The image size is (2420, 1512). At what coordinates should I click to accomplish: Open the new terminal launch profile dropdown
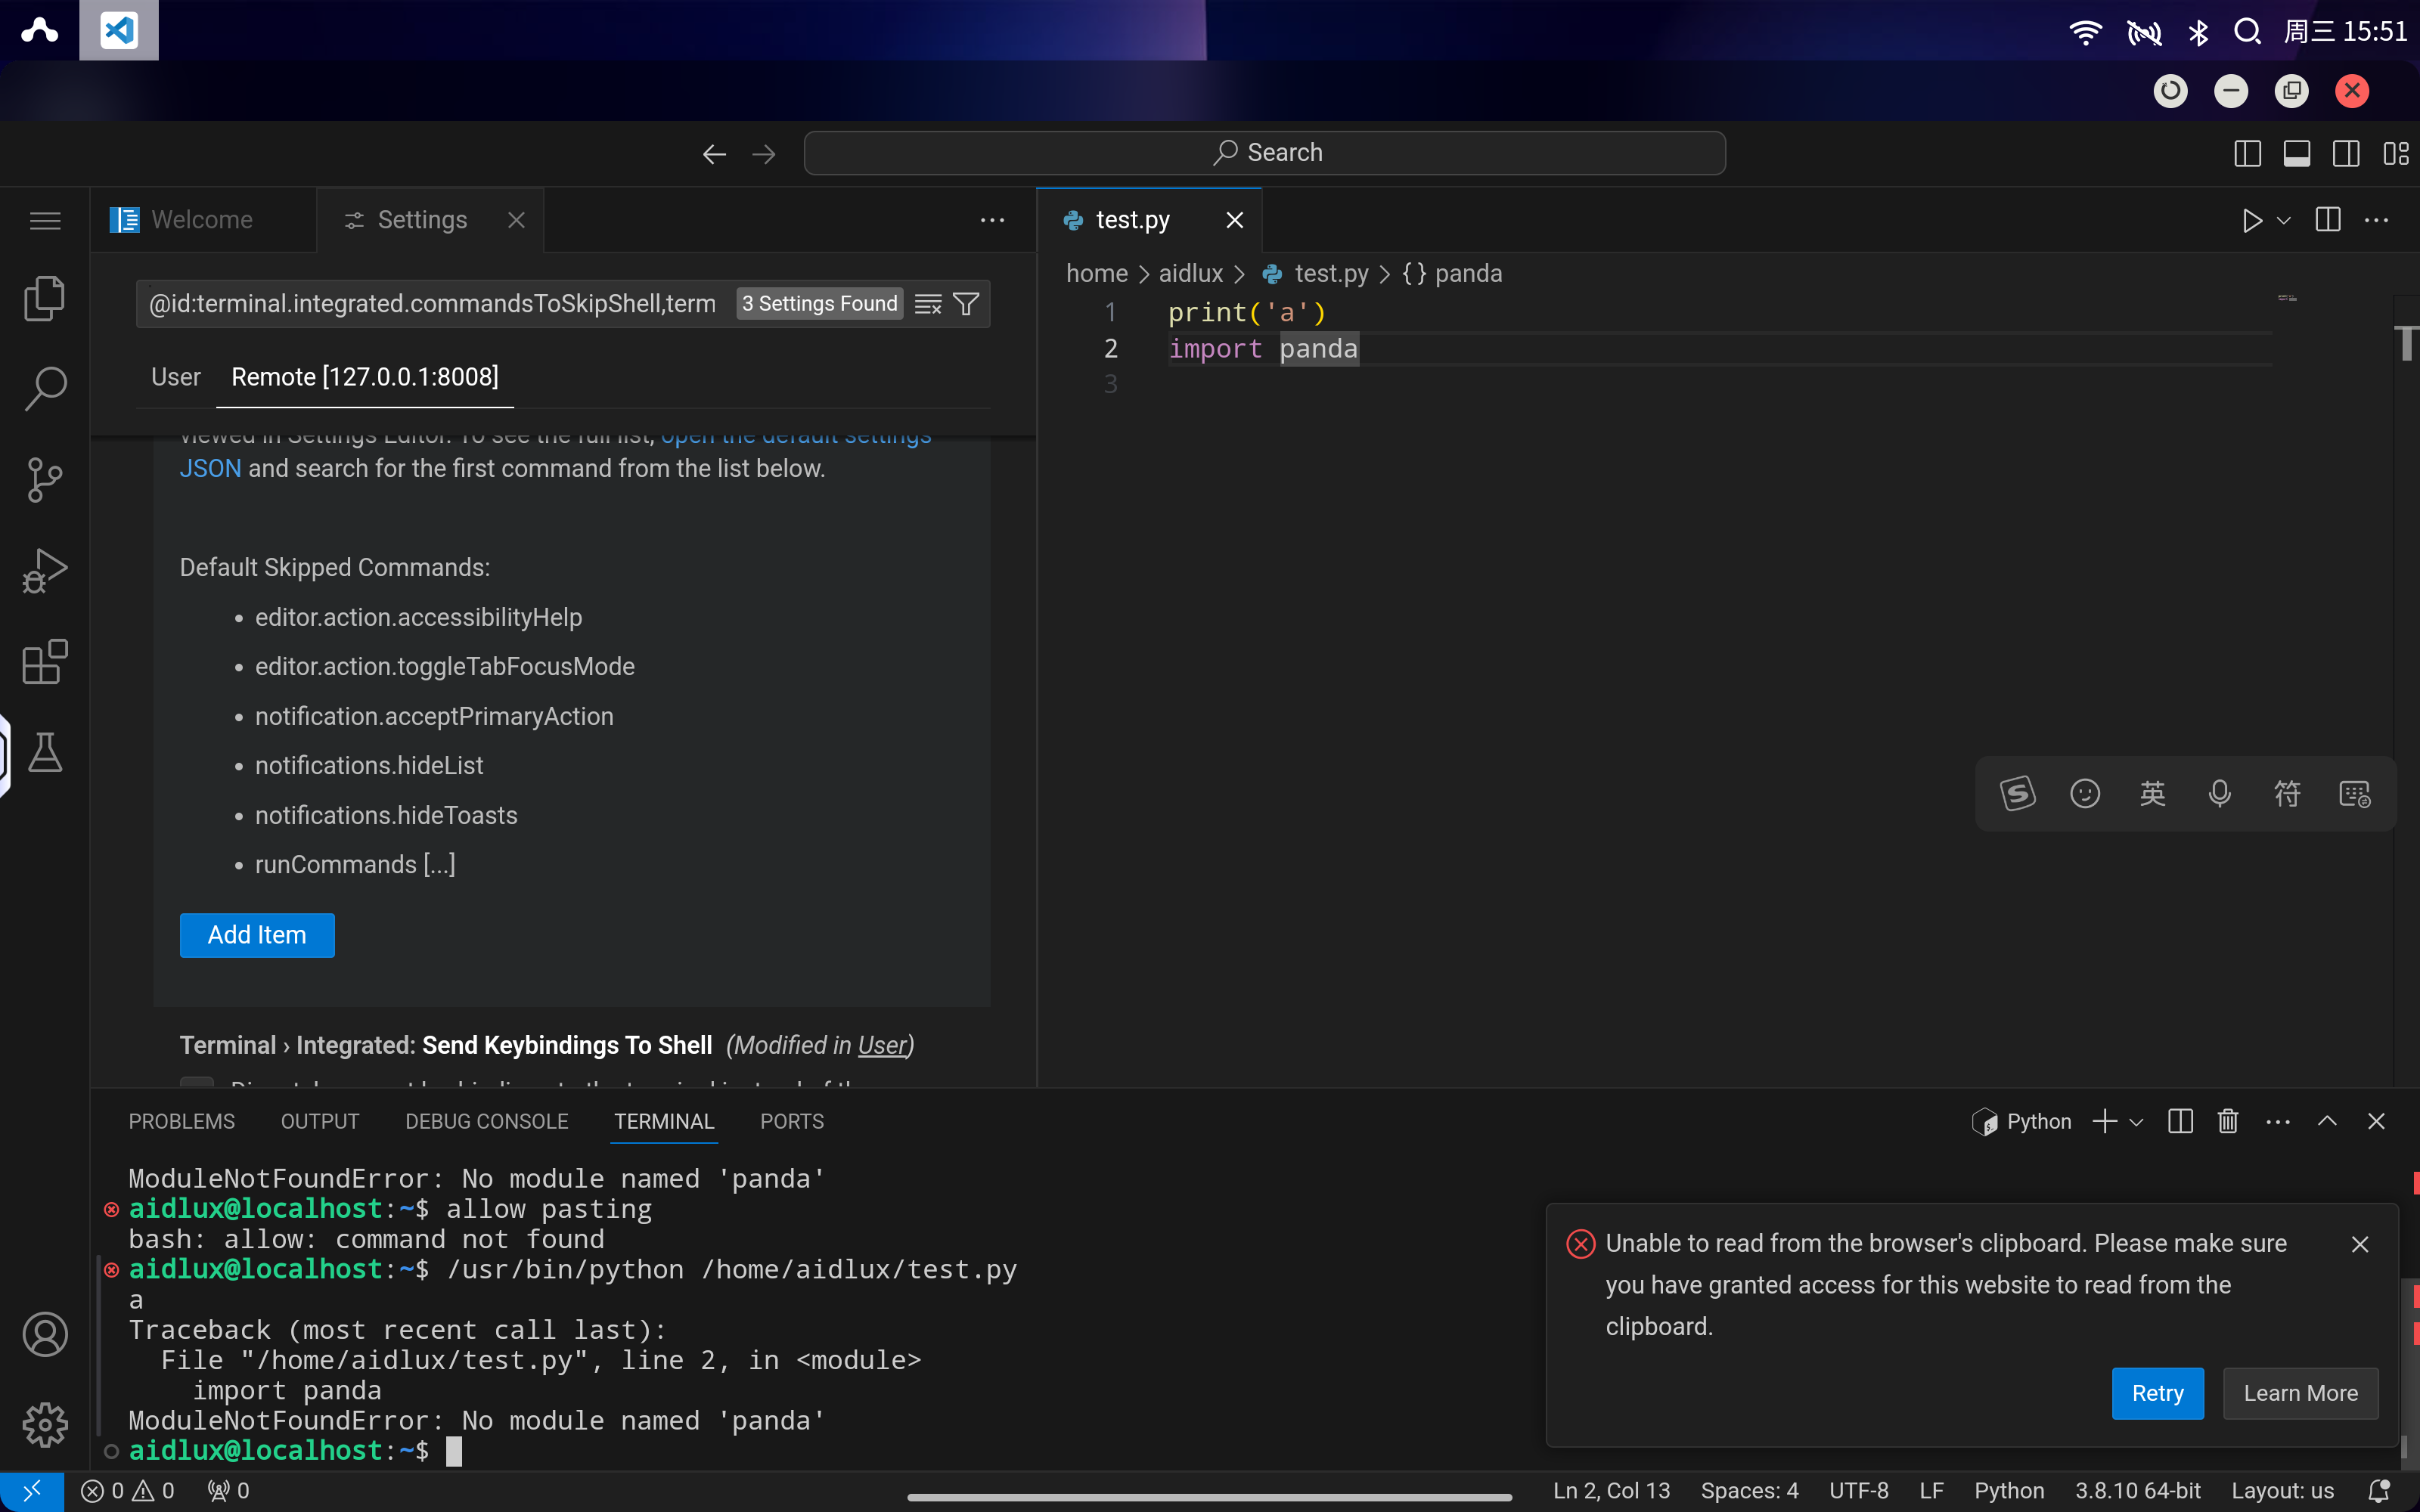click(x=2137, y=1122)
